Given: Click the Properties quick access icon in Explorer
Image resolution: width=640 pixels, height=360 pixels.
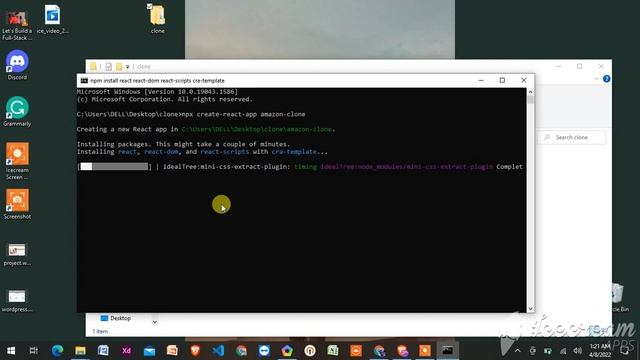Looking at the screenshot, I should (x=108, y=67).
